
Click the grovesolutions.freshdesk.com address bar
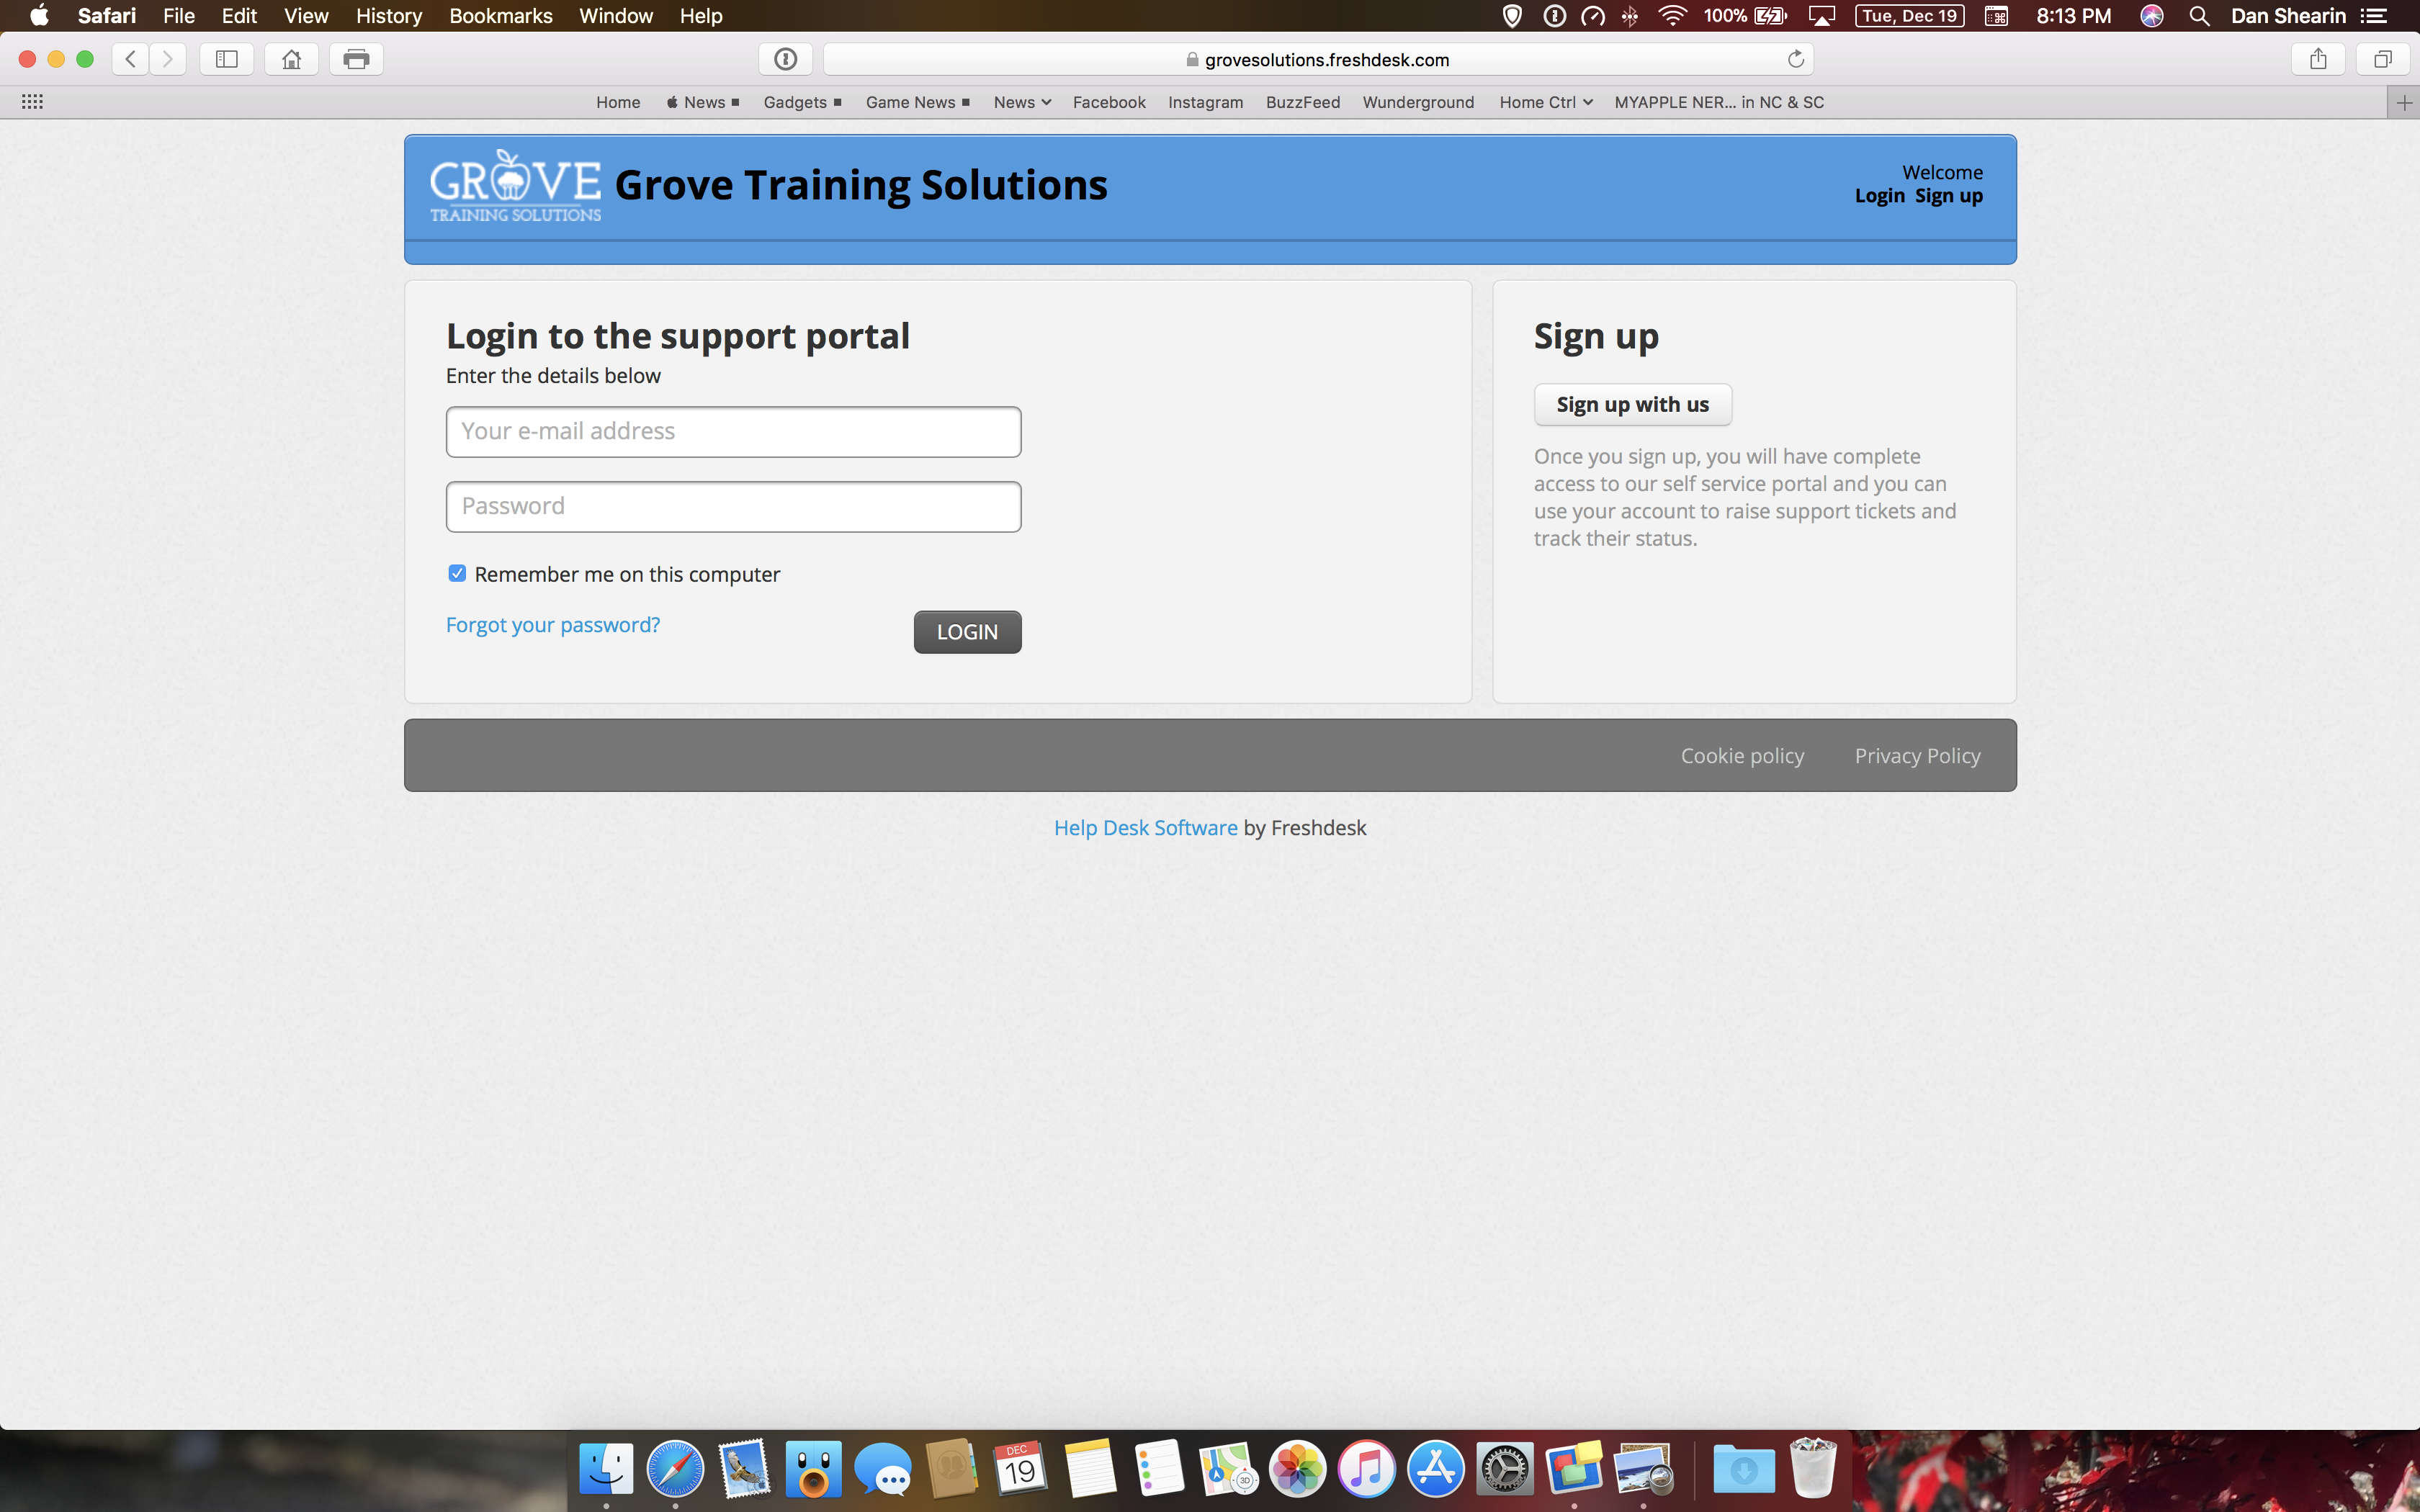click(x=1317, y=60)
